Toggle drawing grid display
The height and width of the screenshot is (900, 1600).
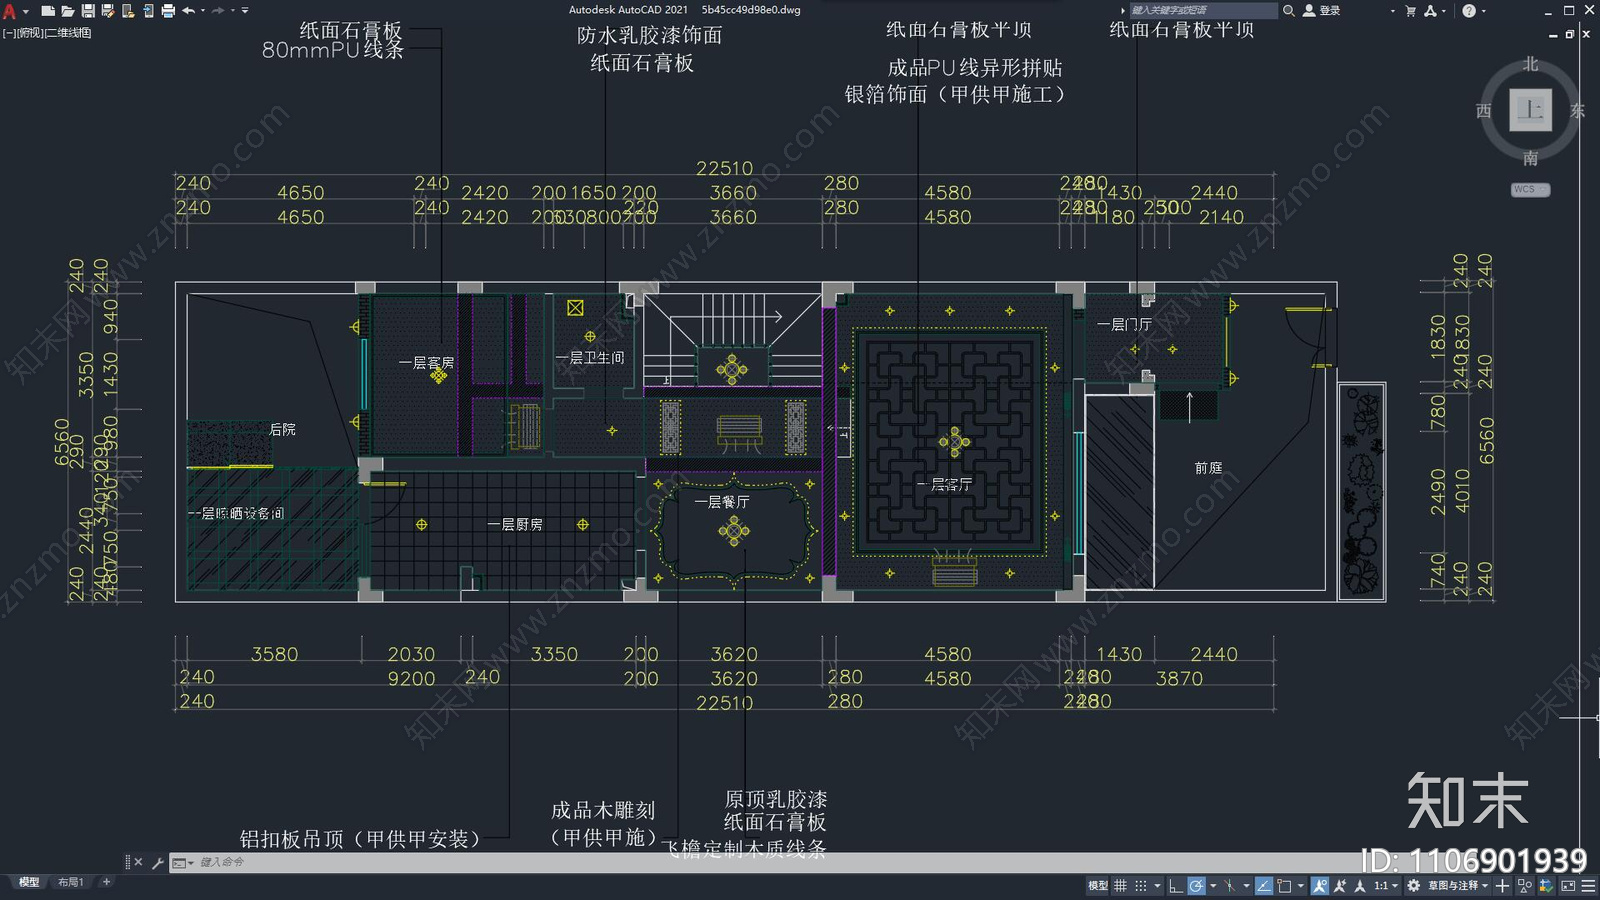click(x=1120, y=885)
